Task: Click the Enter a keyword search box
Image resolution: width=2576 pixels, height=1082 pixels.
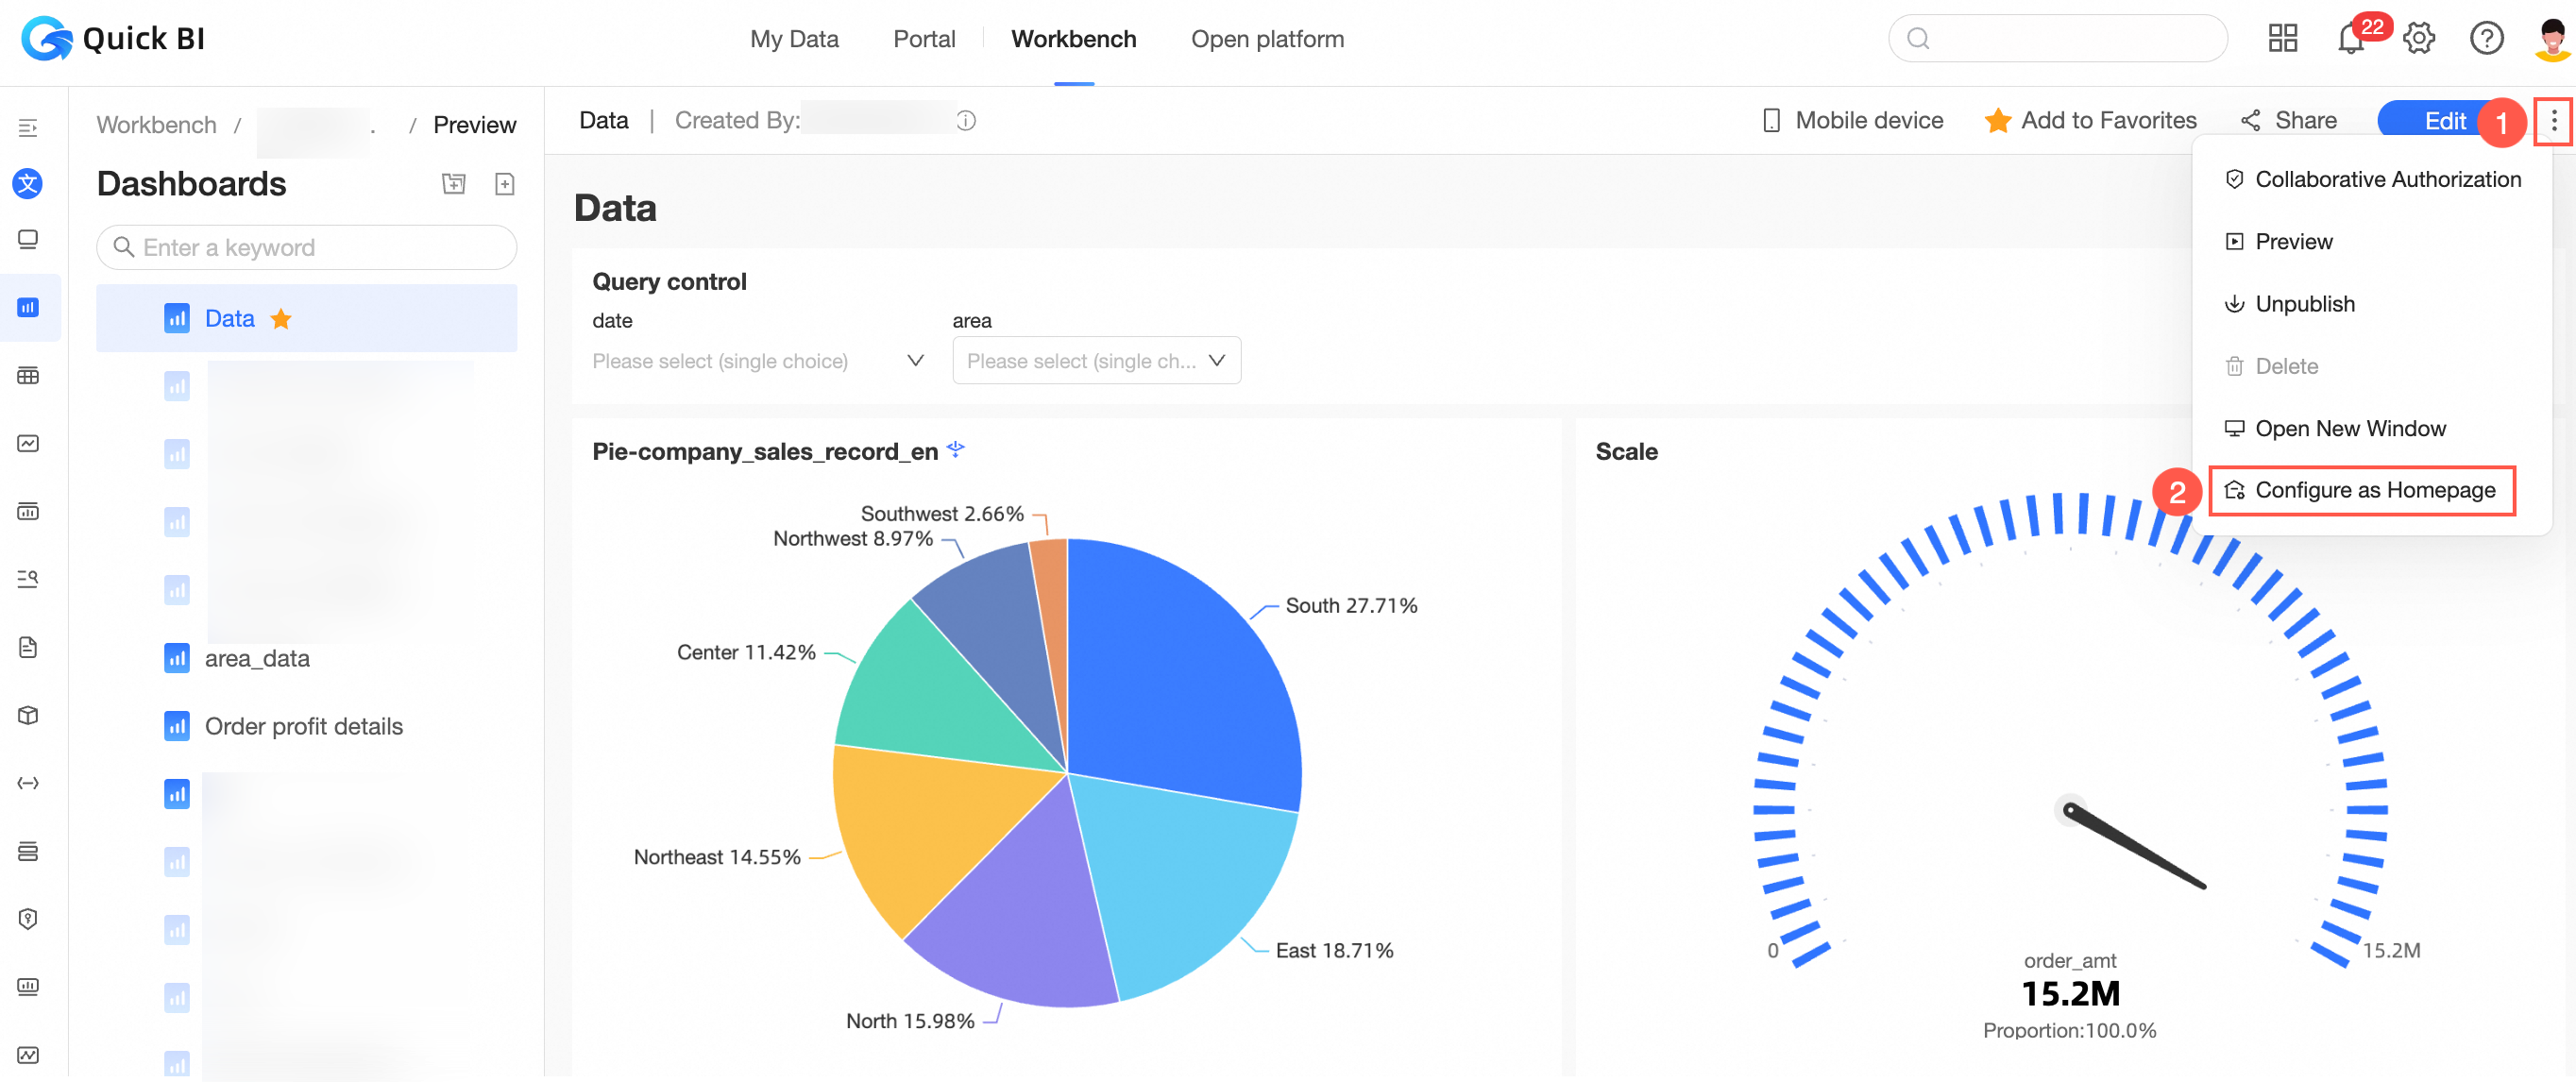Action: point(306,247)
